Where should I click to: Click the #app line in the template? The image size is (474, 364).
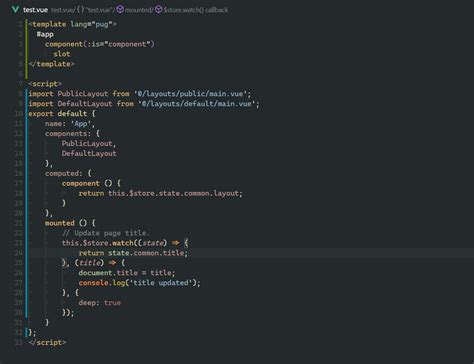point(45,34)
